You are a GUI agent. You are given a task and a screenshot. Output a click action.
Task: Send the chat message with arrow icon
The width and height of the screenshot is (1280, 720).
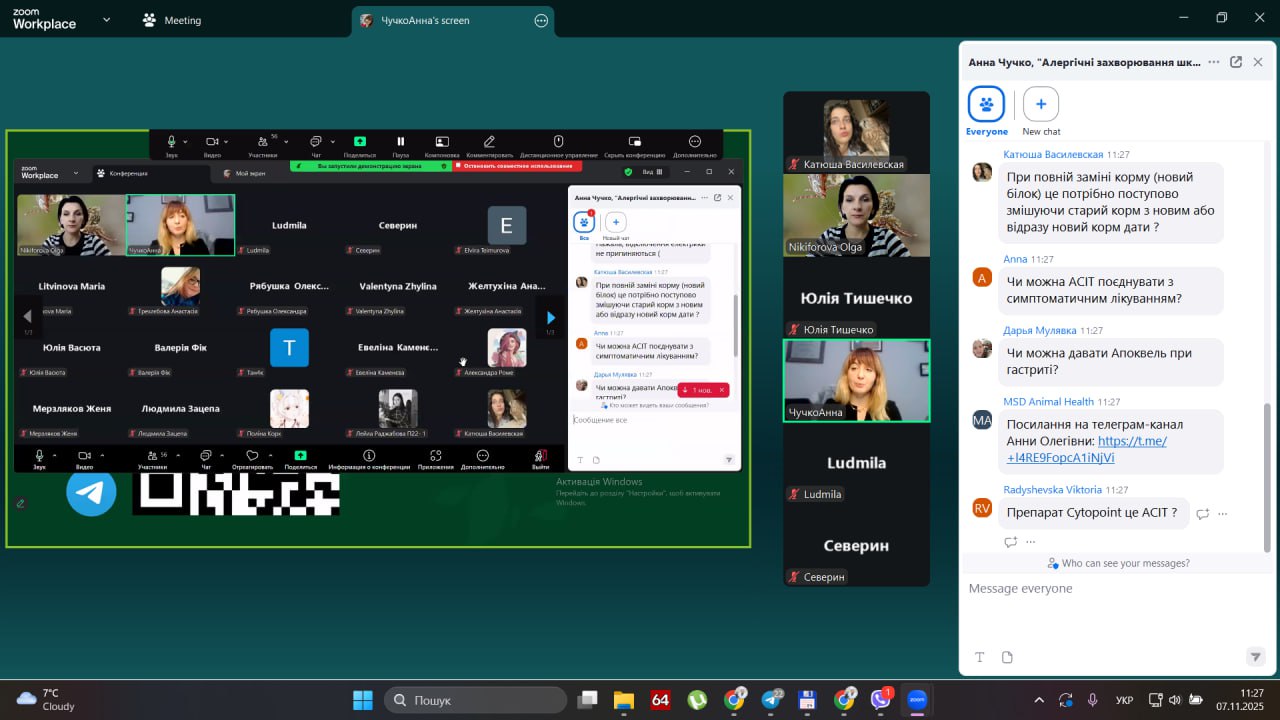click(x=1255, y=657)
